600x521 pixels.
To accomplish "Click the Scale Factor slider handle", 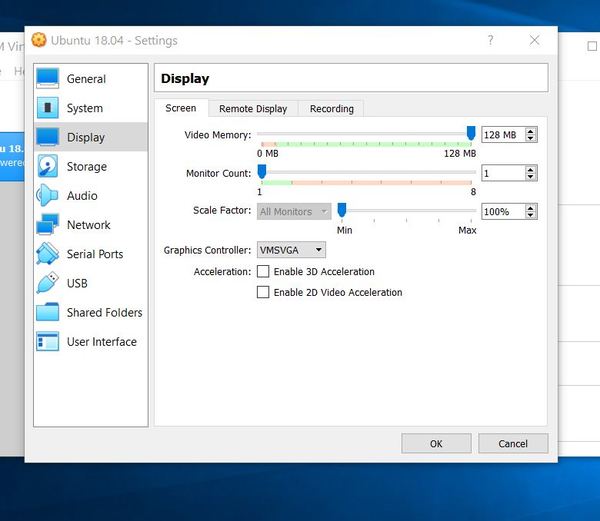I will pos(342,210).
